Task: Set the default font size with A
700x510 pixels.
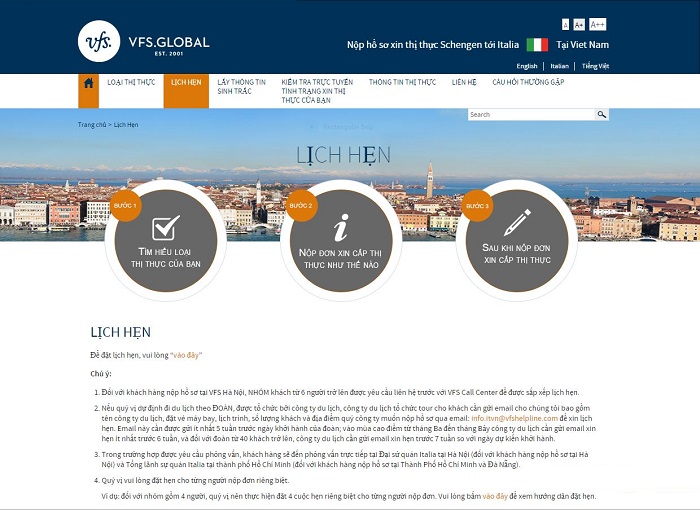Action: pos(565,24)
